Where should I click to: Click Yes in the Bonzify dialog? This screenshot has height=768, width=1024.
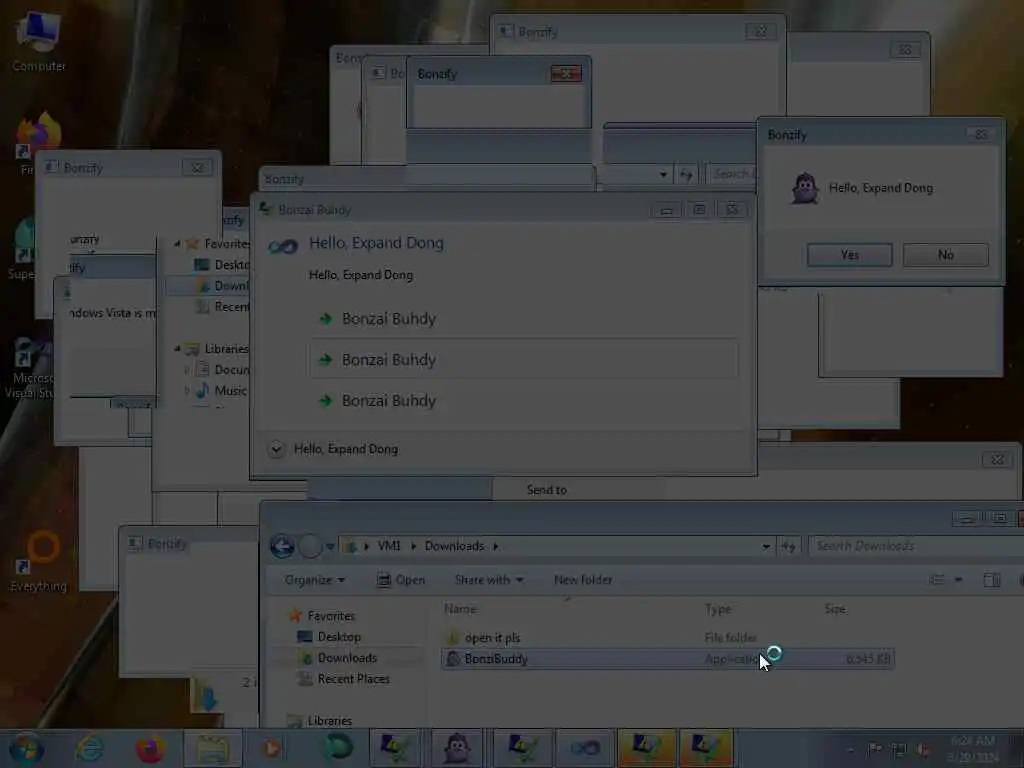[x=850, y=255]
